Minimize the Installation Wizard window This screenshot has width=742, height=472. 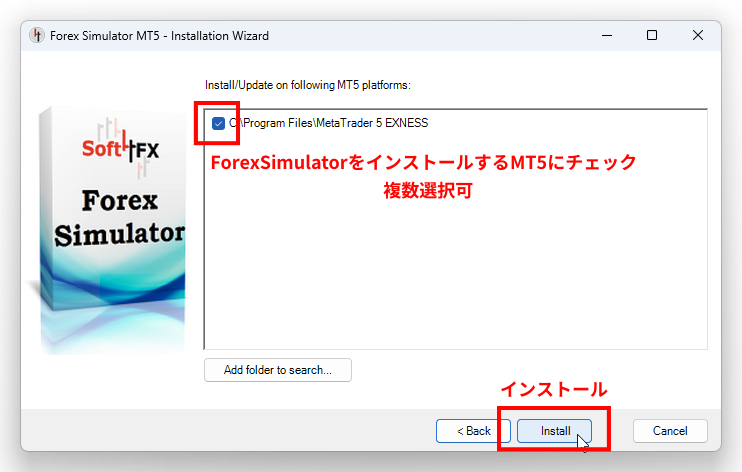[607, 36]
